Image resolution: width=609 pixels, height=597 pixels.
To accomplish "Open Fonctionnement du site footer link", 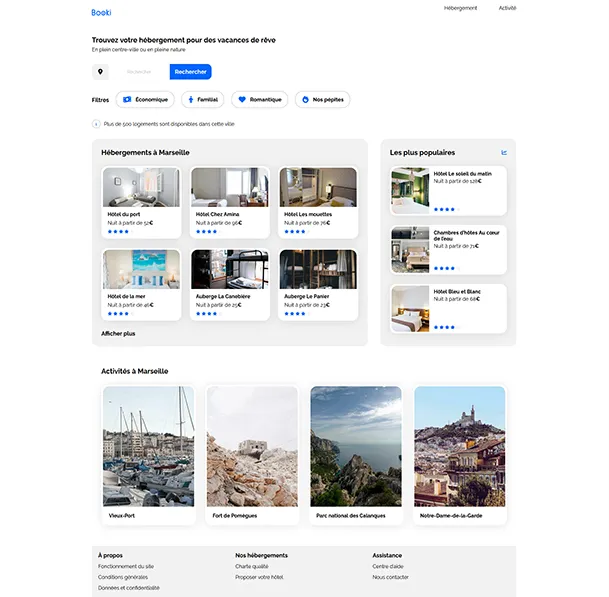I will 126,566.
